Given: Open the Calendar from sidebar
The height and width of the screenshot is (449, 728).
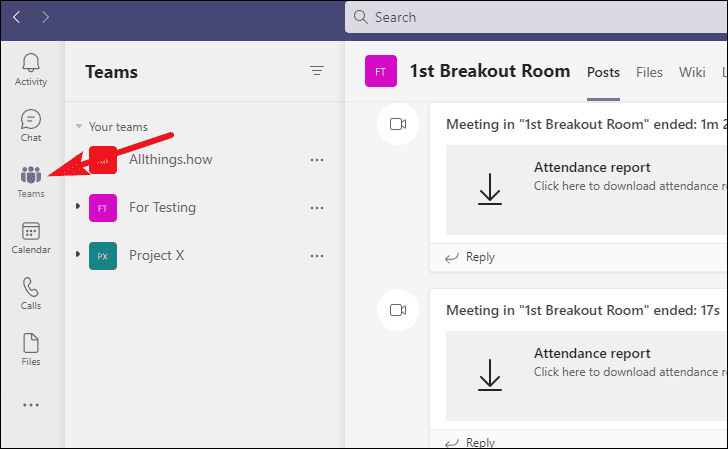Looking at the screenshot, I should tap(31, 237).
